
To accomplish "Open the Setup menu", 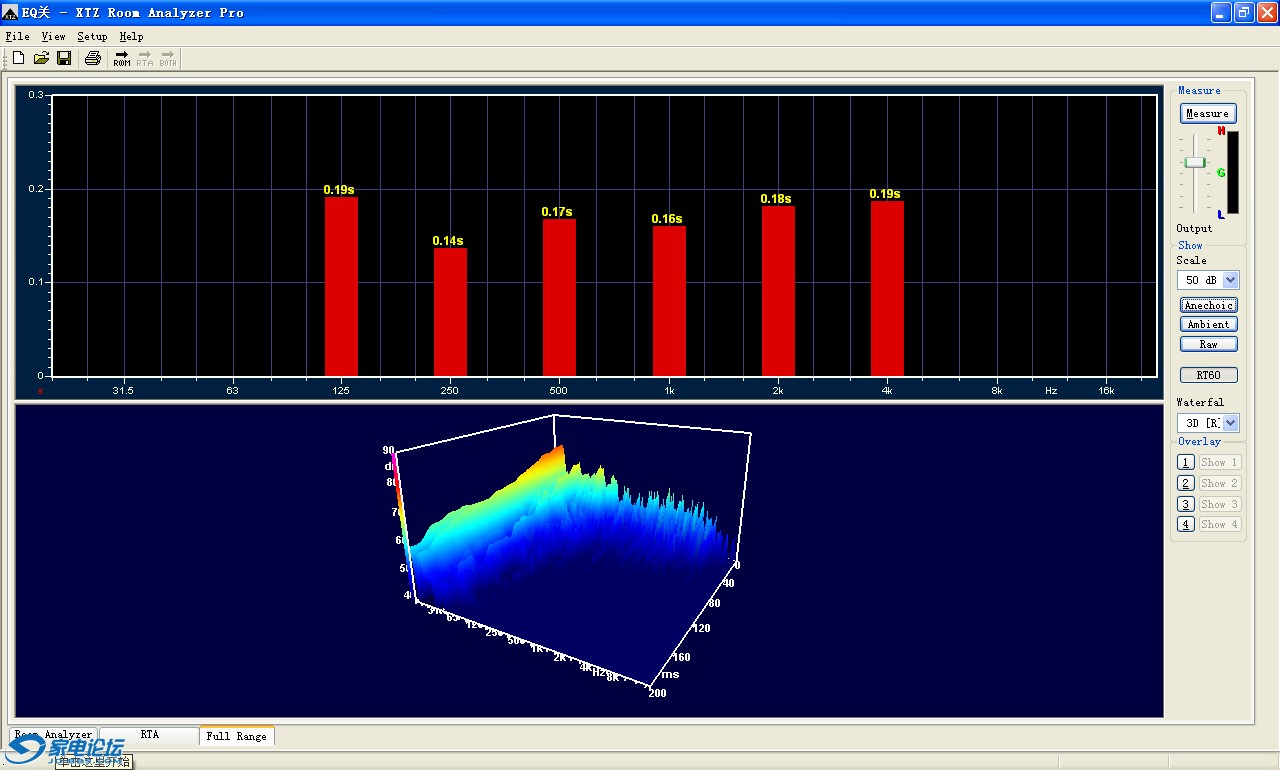I will click(x=92, y=36).
